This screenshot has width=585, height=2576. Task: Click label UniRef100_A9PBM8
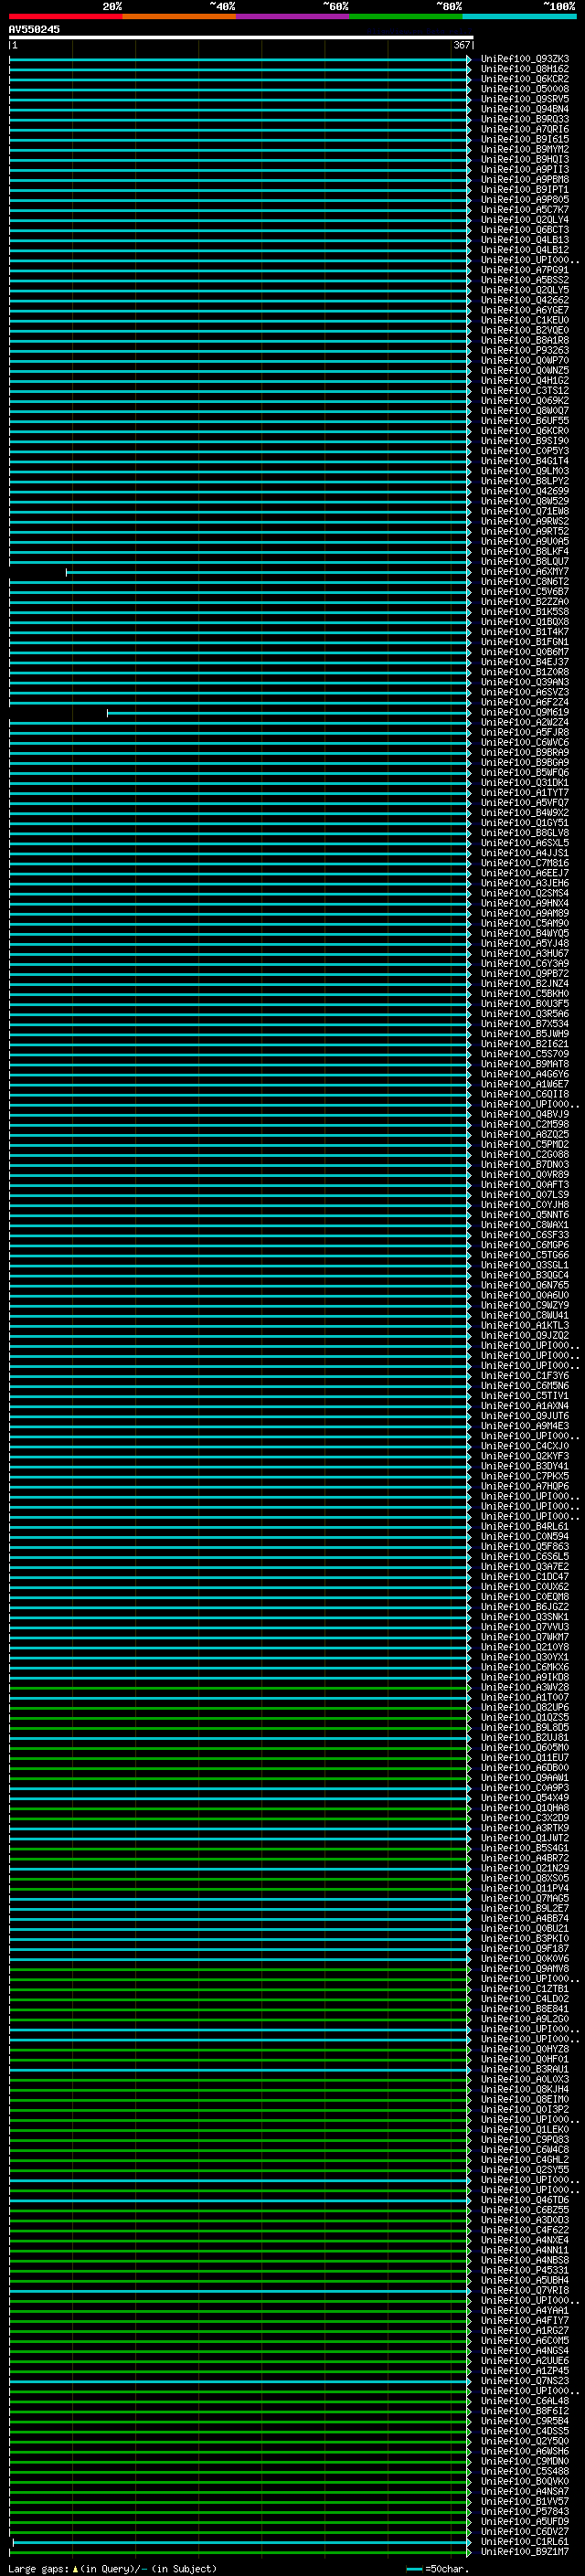coord(524,179)
